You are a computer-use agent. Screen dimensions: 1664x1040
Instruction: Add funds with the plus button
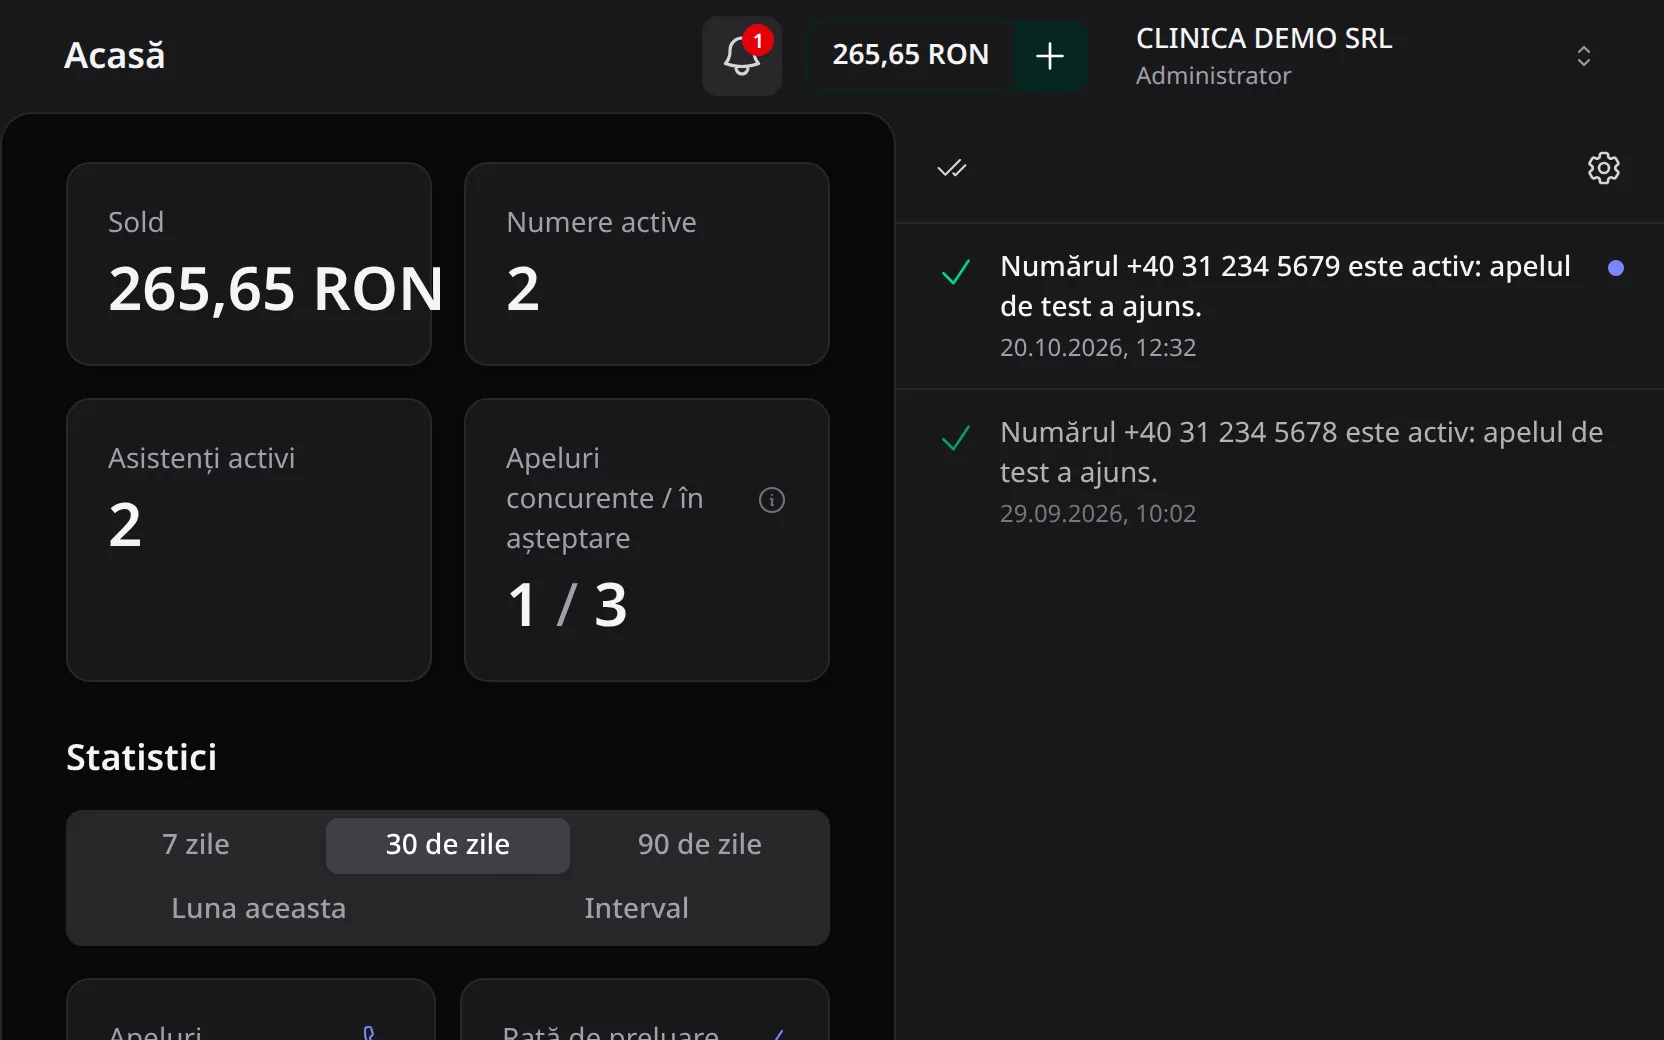[x=1050, y=56]
